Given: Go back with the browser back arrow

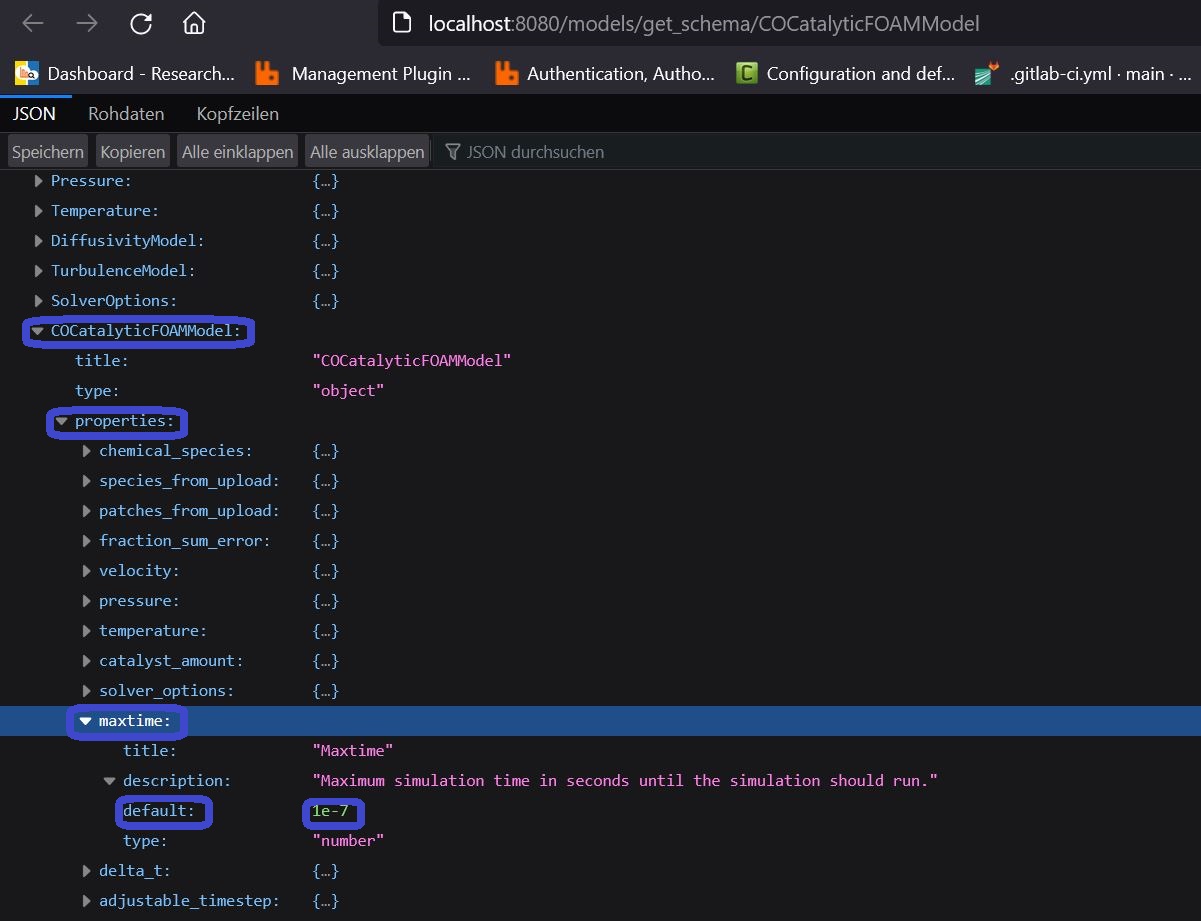Looking at the screenshot, I should pyautogui.click(x=33, y=23).
